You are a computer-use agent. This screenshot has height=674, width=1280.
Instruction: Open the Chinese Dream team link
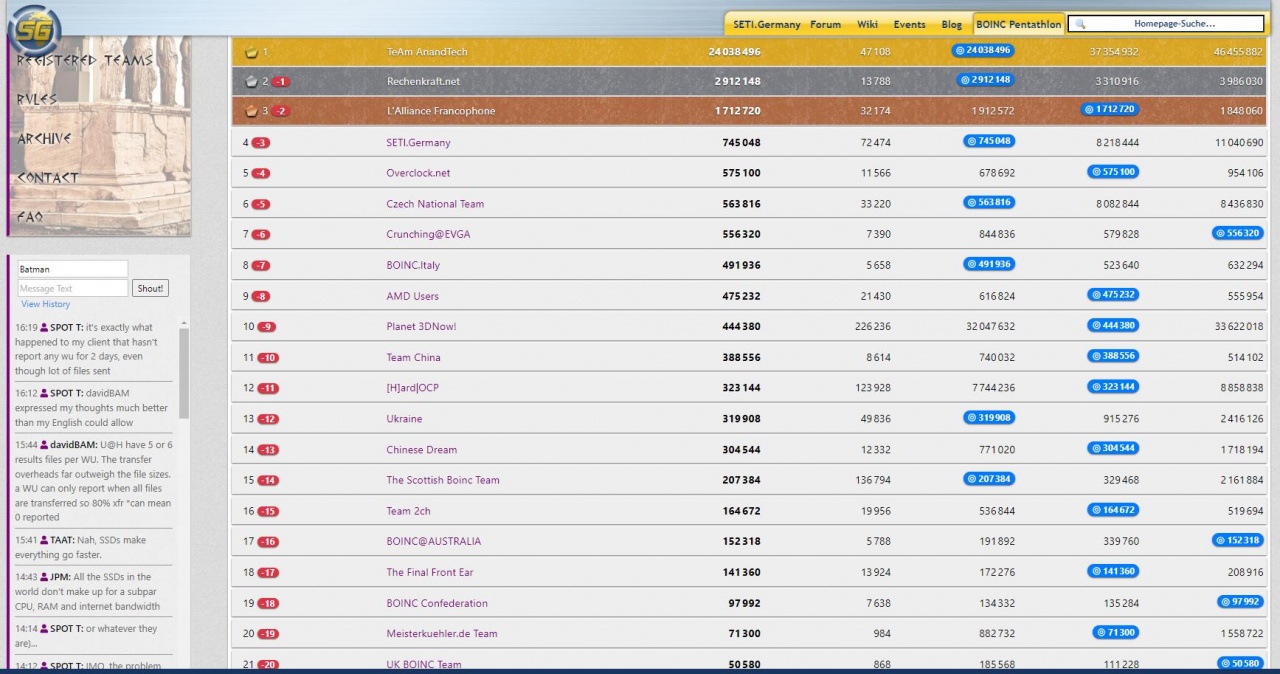click(x=422, y=450)
